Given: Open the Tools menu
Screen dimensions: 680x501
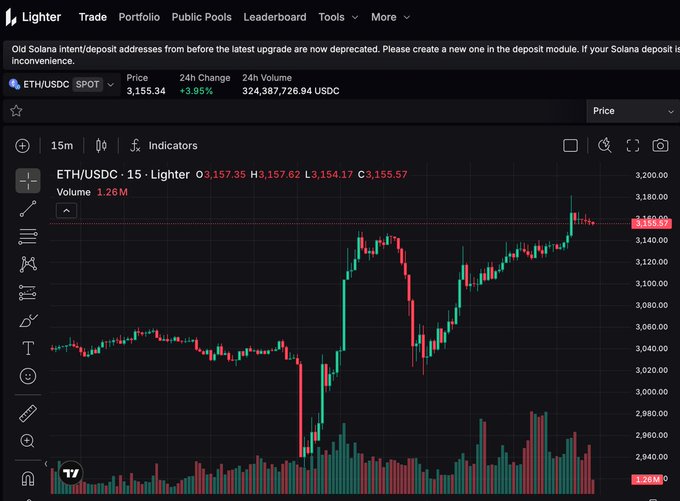Looking at the screenshot, I should coord(337,17).
